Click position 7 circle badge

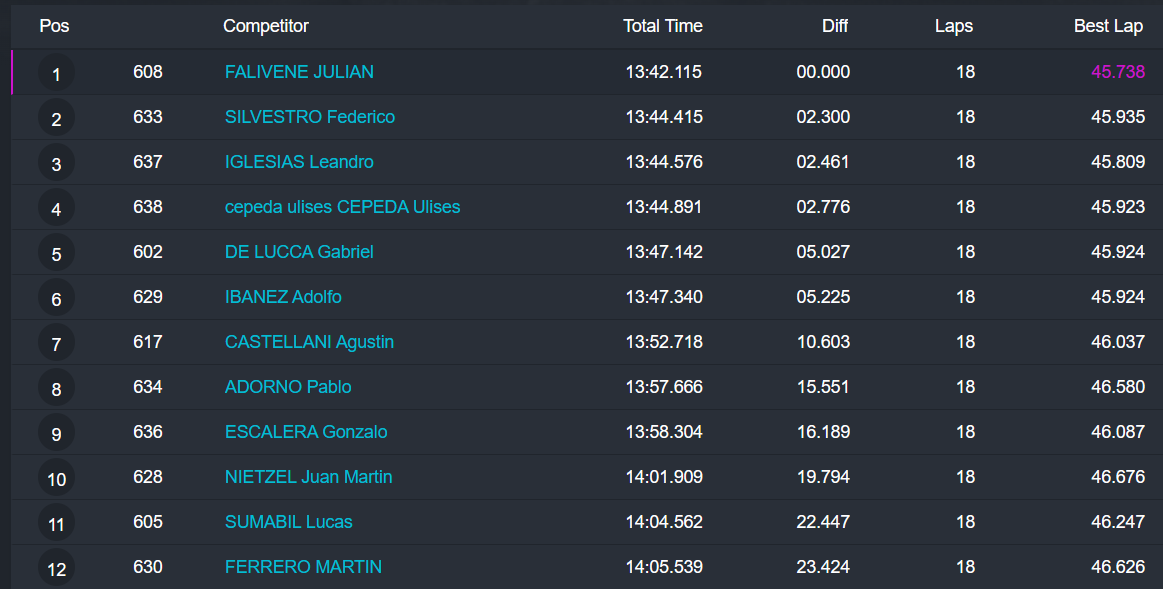coord(56,344)
